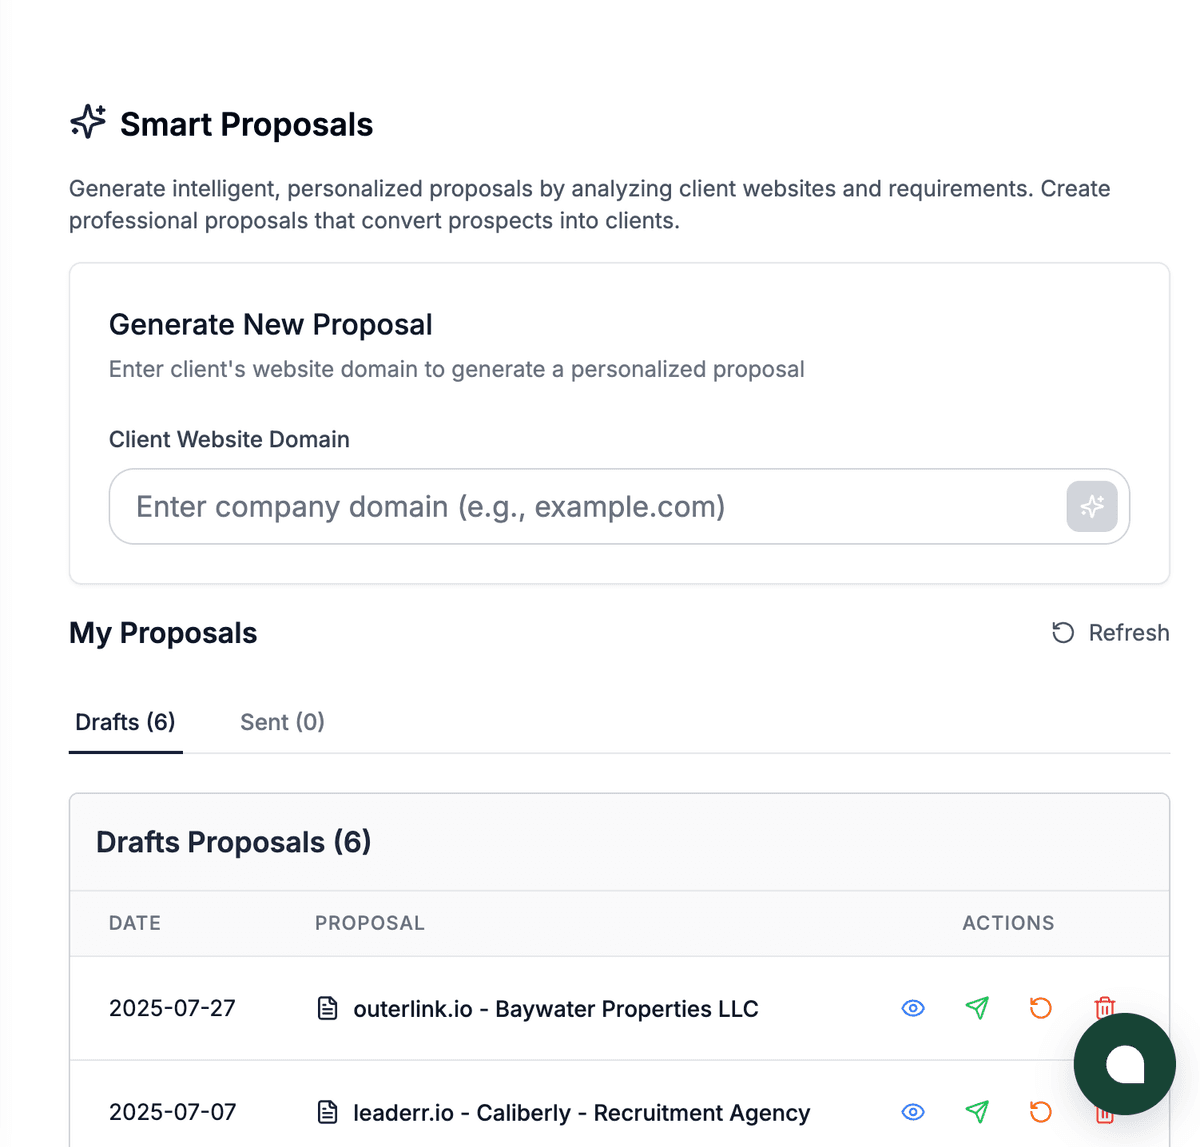View the leaderr.io Caliberly proposal (eye icon)

[x=913, y=1112]
